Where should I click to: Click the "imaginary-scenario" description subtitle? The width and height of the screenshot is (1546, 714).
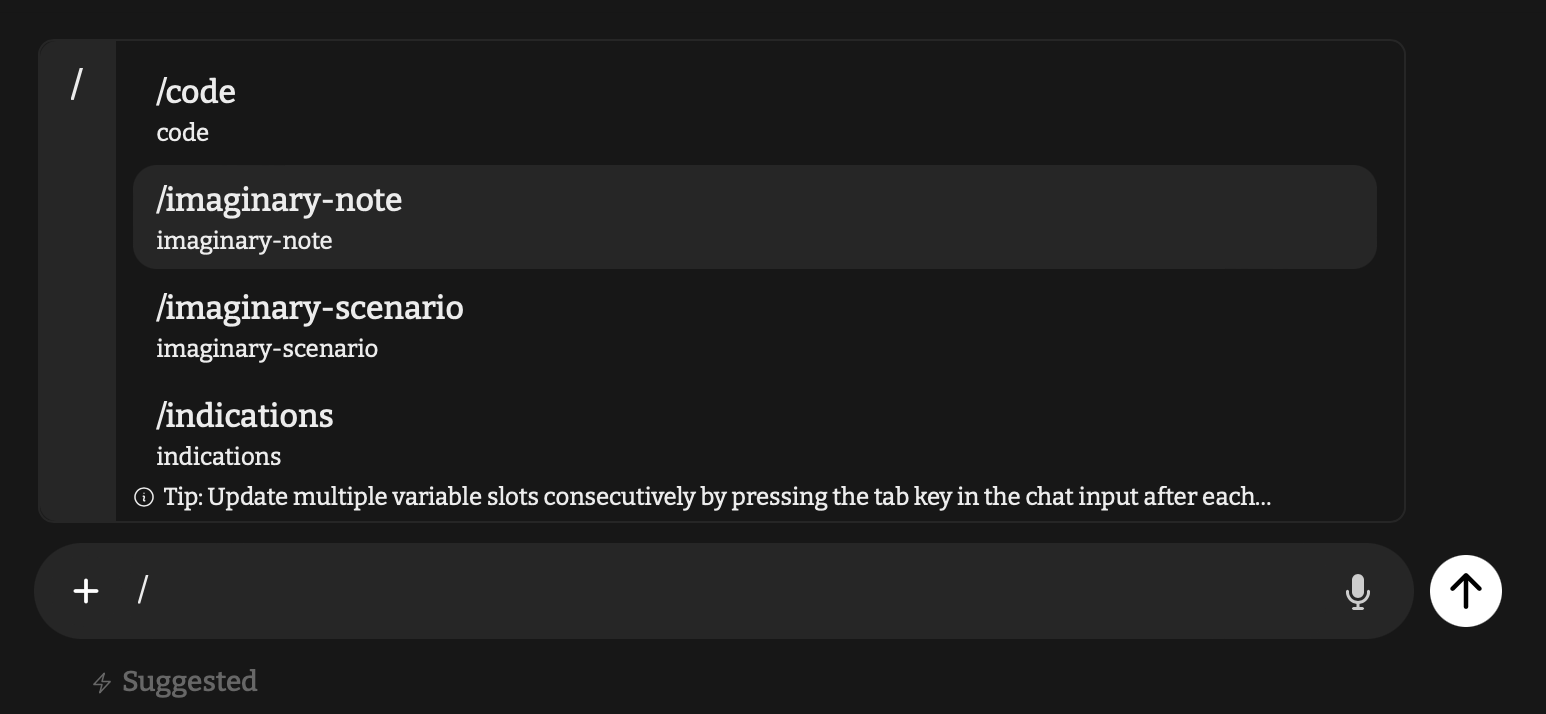click(x=267, y=349)
